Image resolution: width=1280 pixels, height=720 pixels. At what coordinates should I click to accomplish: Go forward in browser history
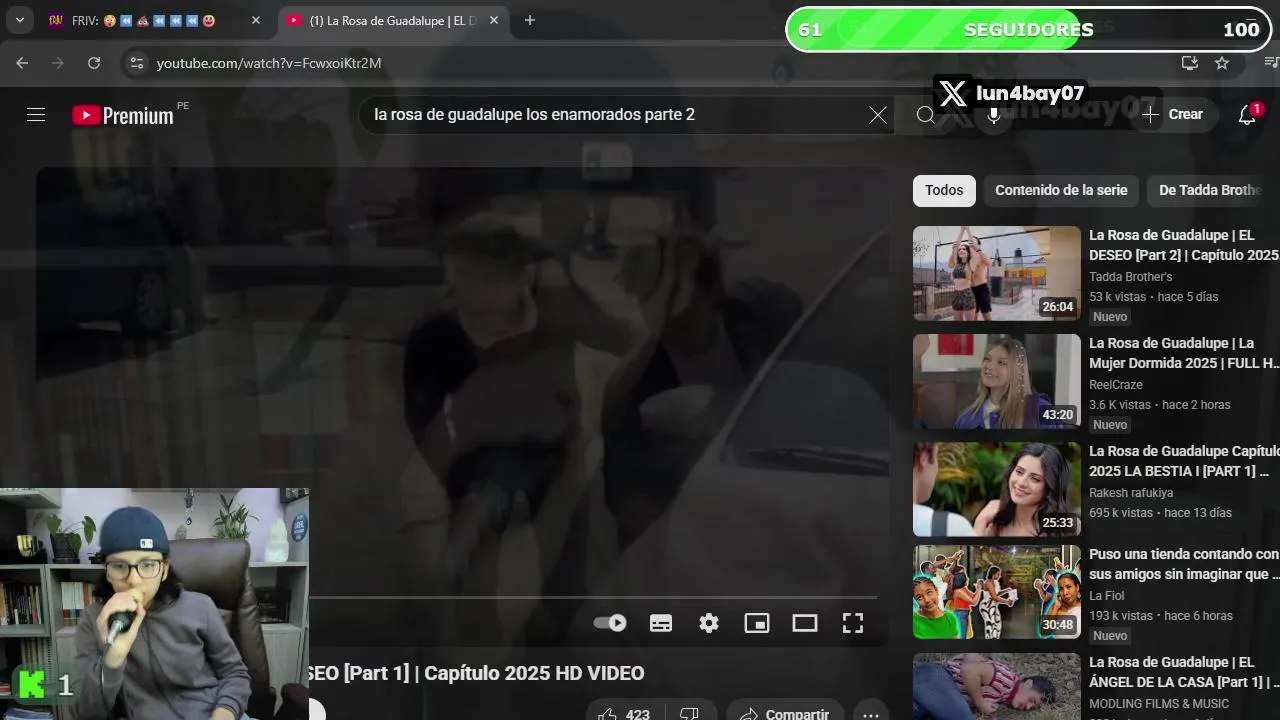point(58,63)
